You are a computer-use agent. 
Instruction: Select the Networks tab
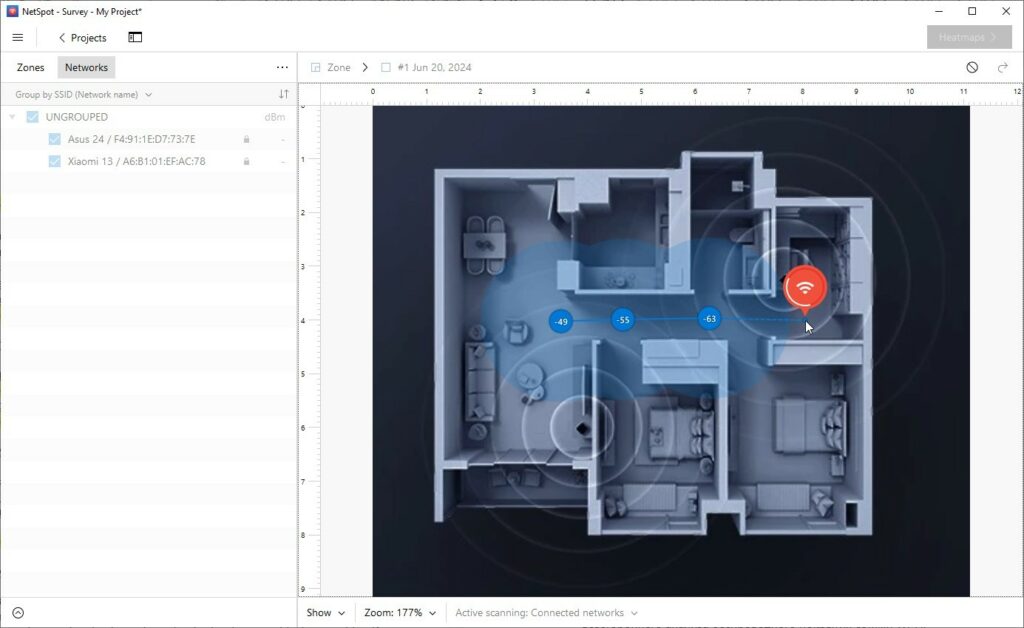86,67
